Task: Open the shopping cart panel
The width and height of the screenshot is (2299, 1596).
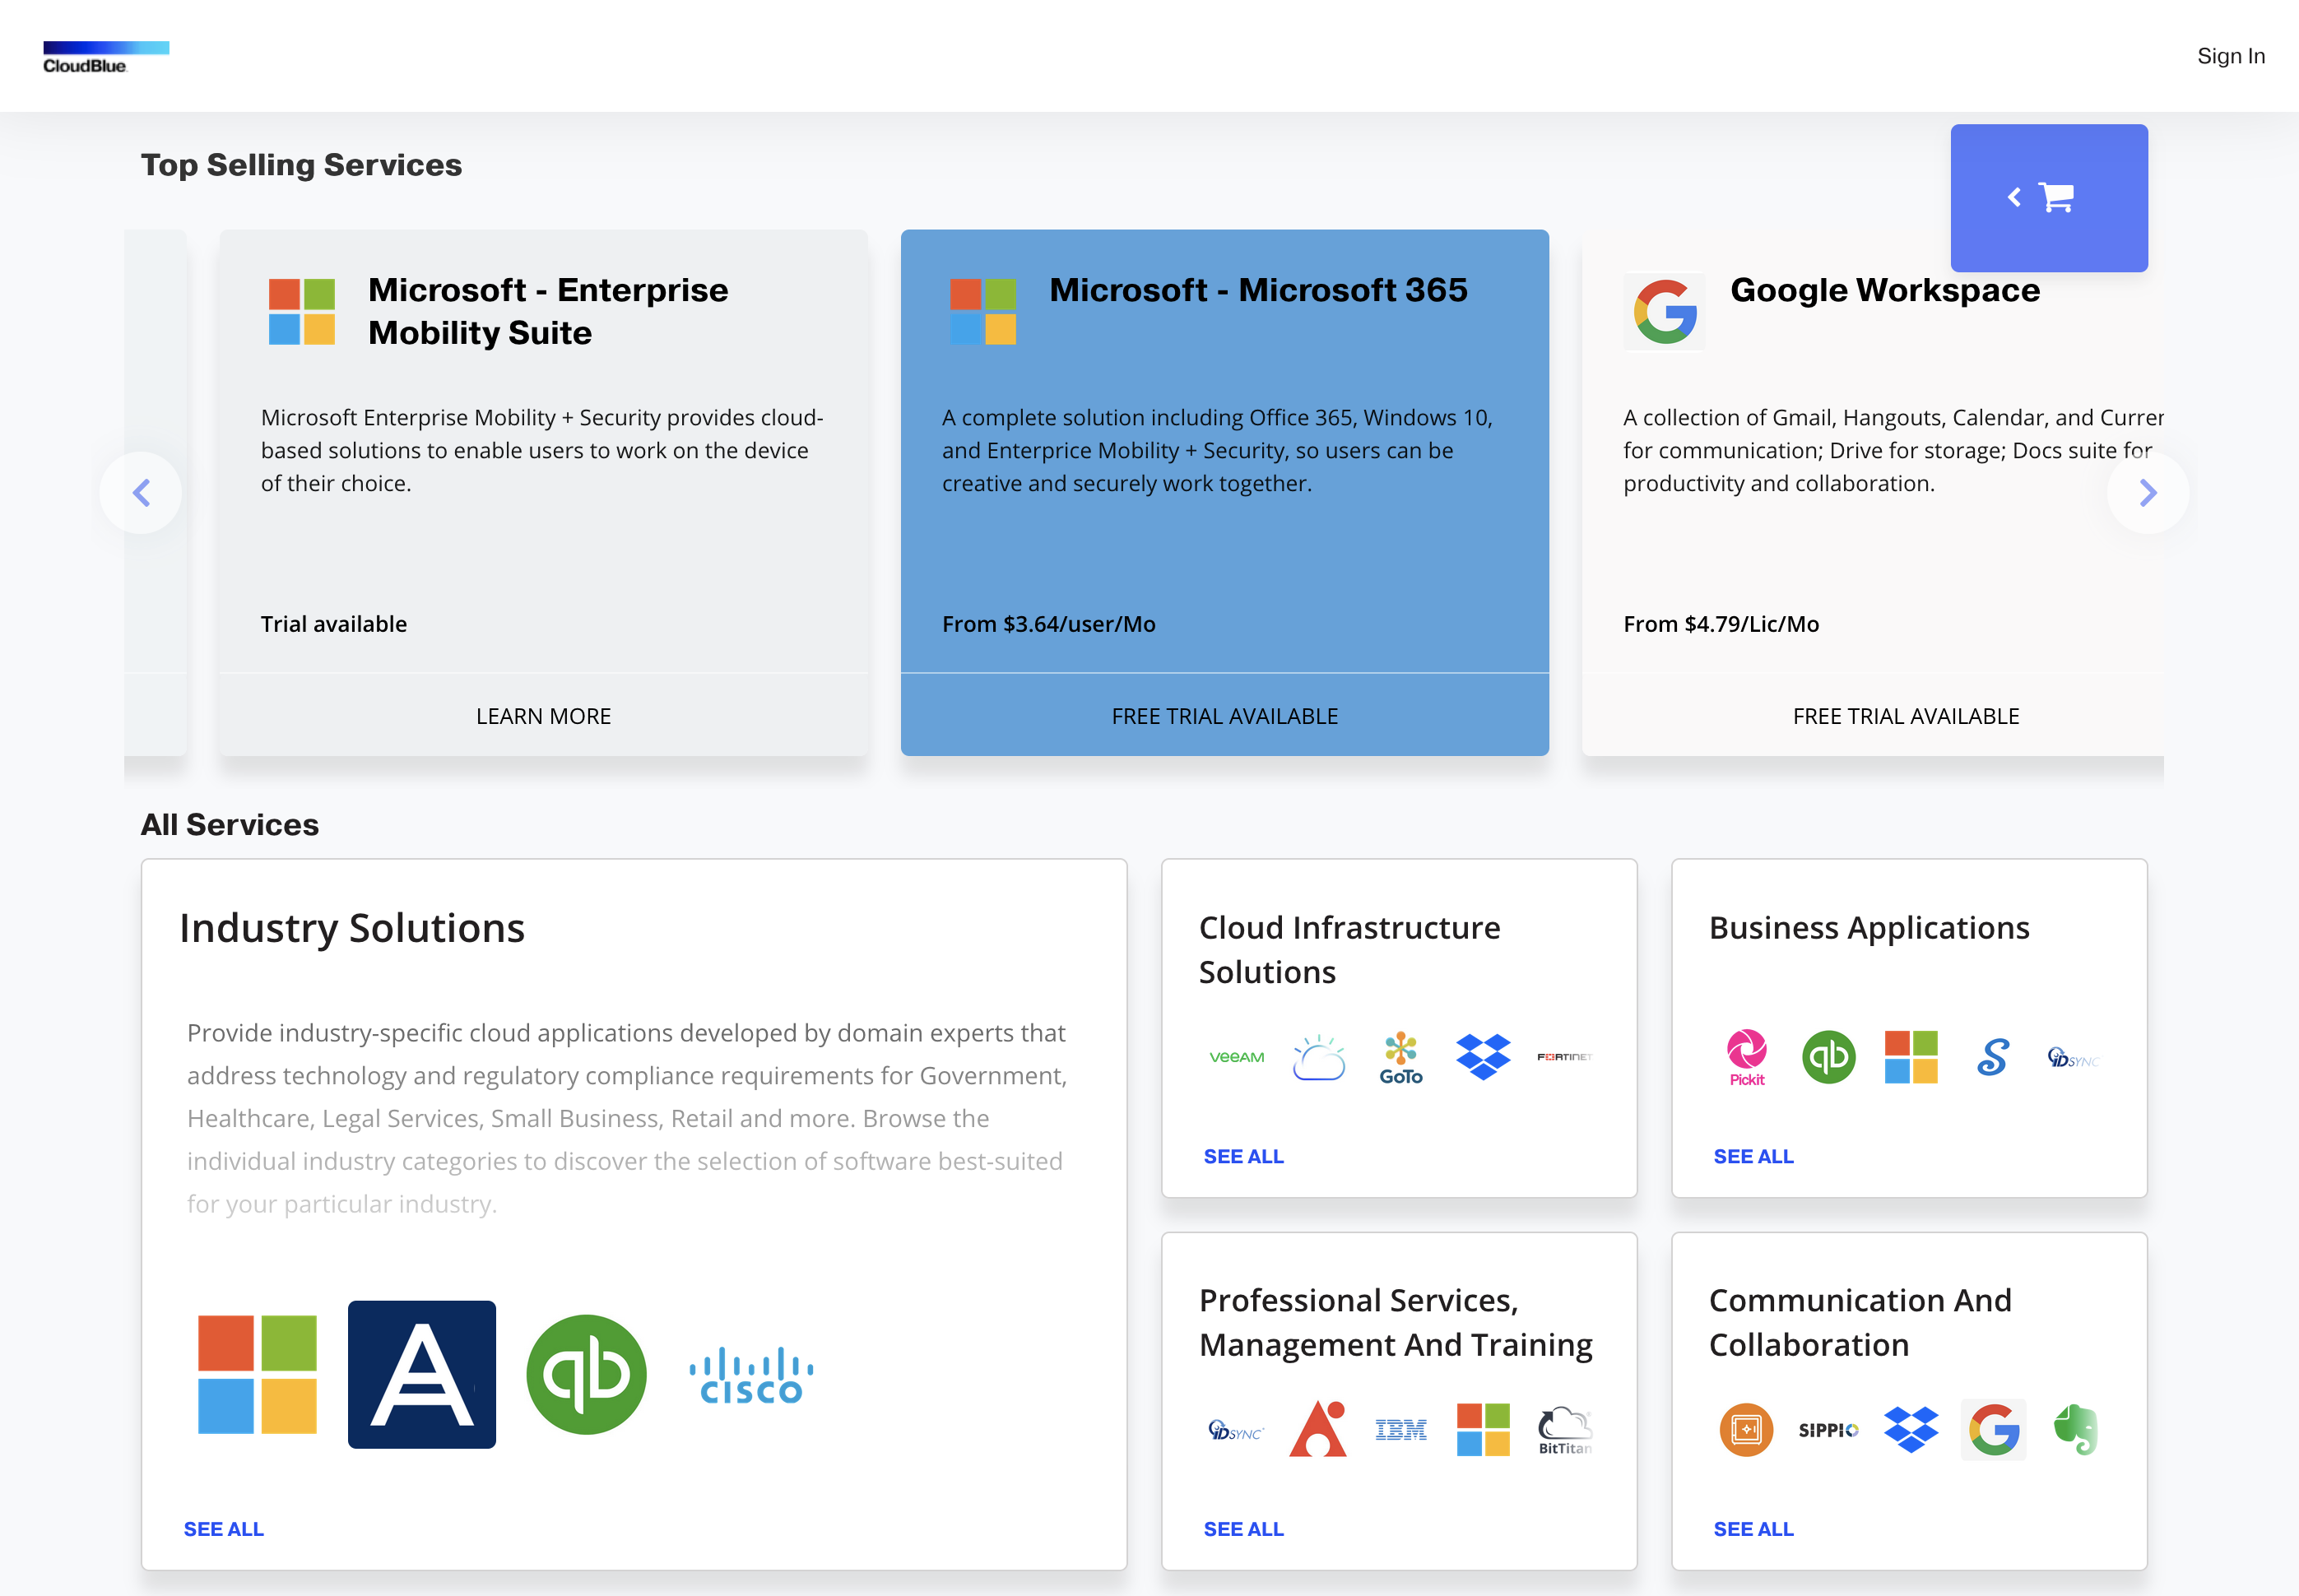Action: [2048, 198]
